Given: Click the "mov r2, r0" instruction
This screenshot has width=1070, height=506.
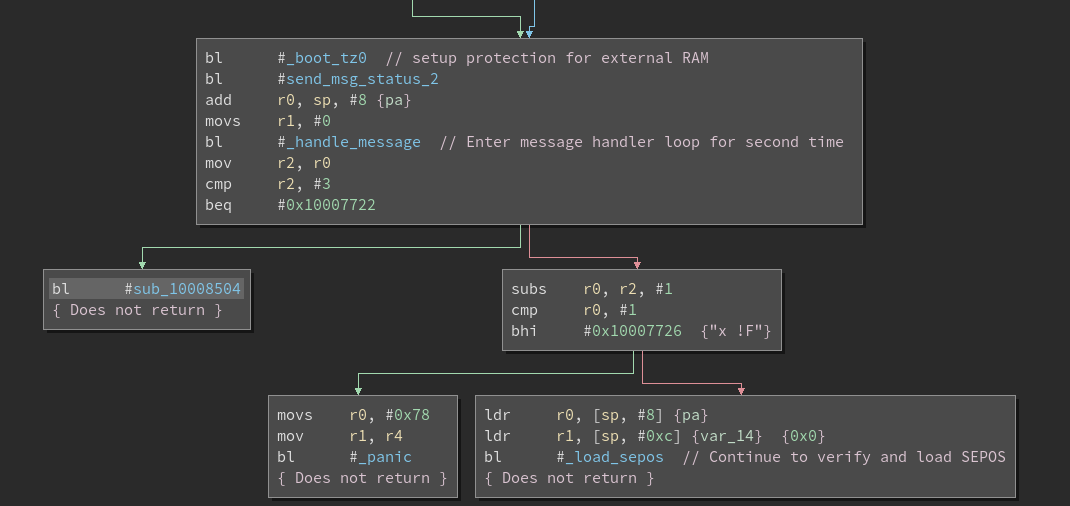Looking at the screenshot, I should 267,163.
